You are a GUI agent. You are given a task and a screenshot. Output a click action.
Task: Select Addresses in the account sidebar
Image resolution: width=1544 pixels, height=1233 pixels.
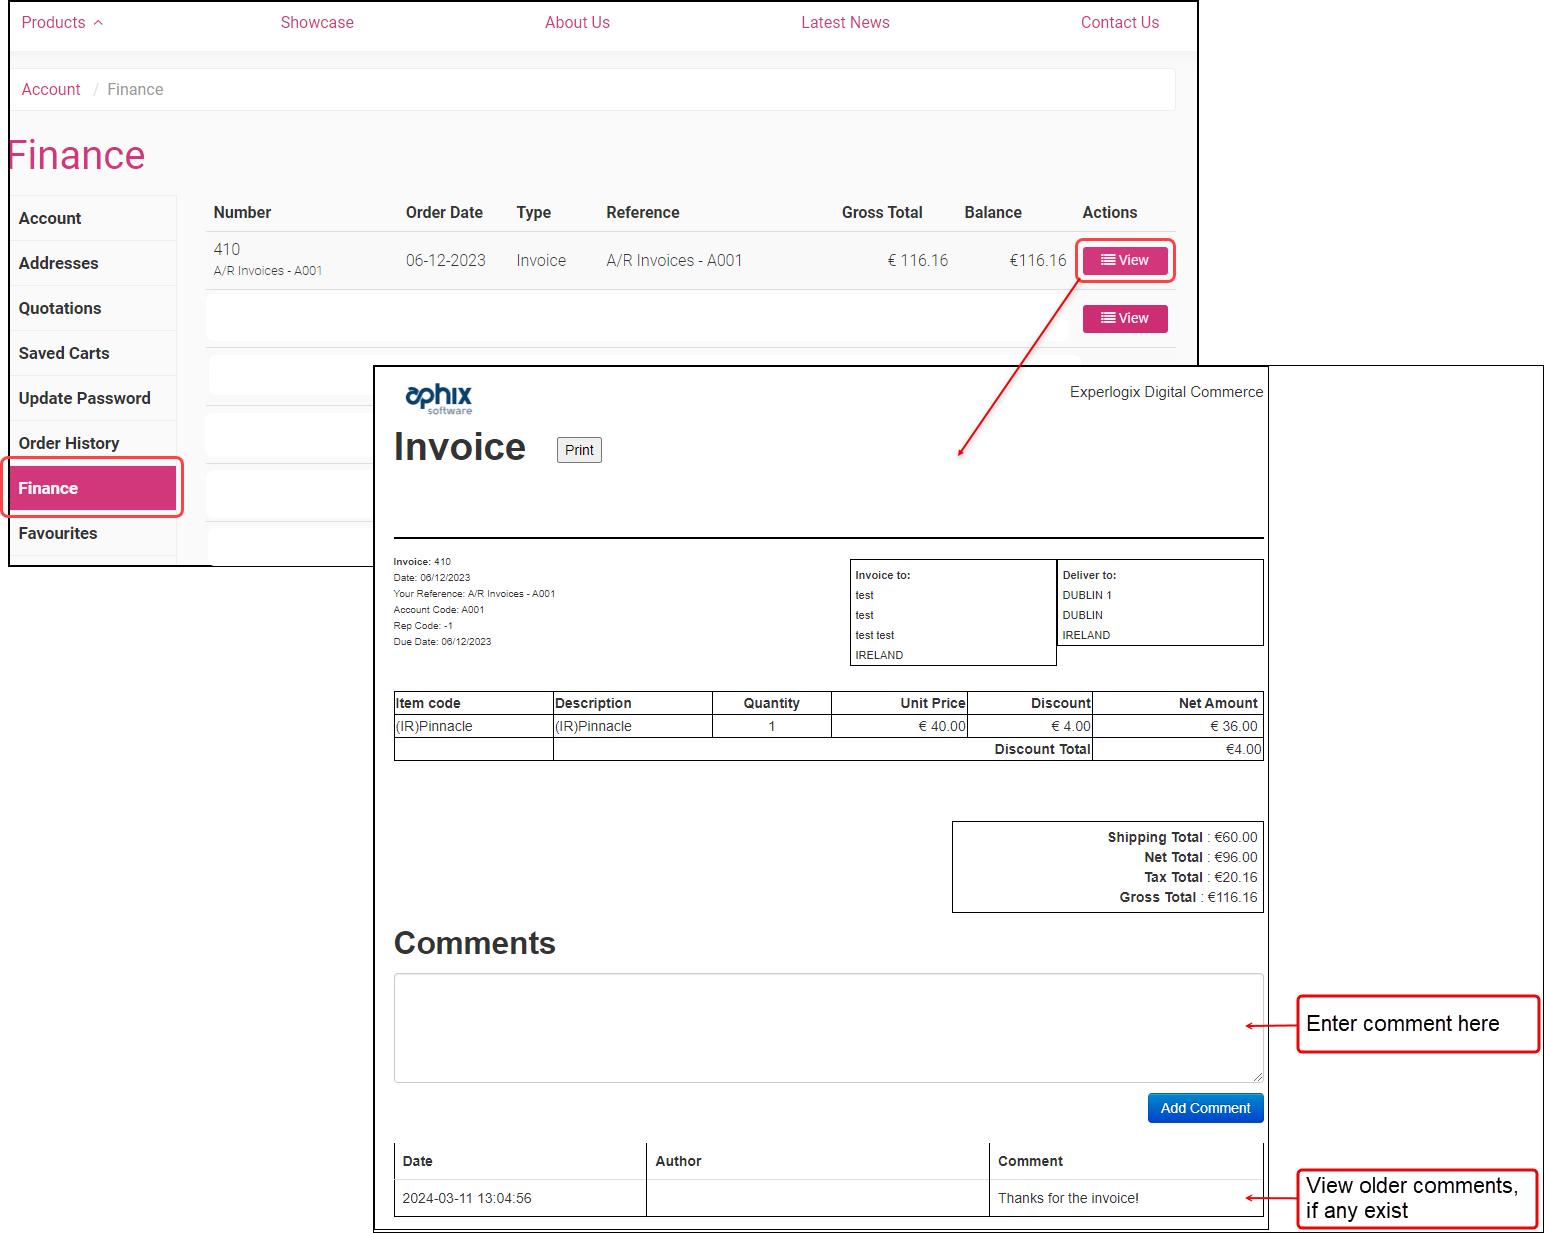tap(58, 263)
